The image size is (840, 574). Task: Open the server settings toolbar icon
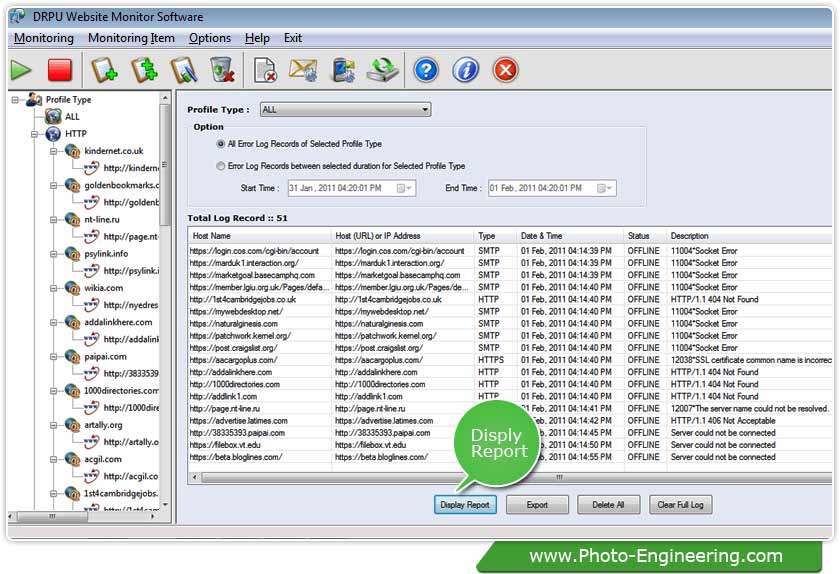click(x=343, y=70)
